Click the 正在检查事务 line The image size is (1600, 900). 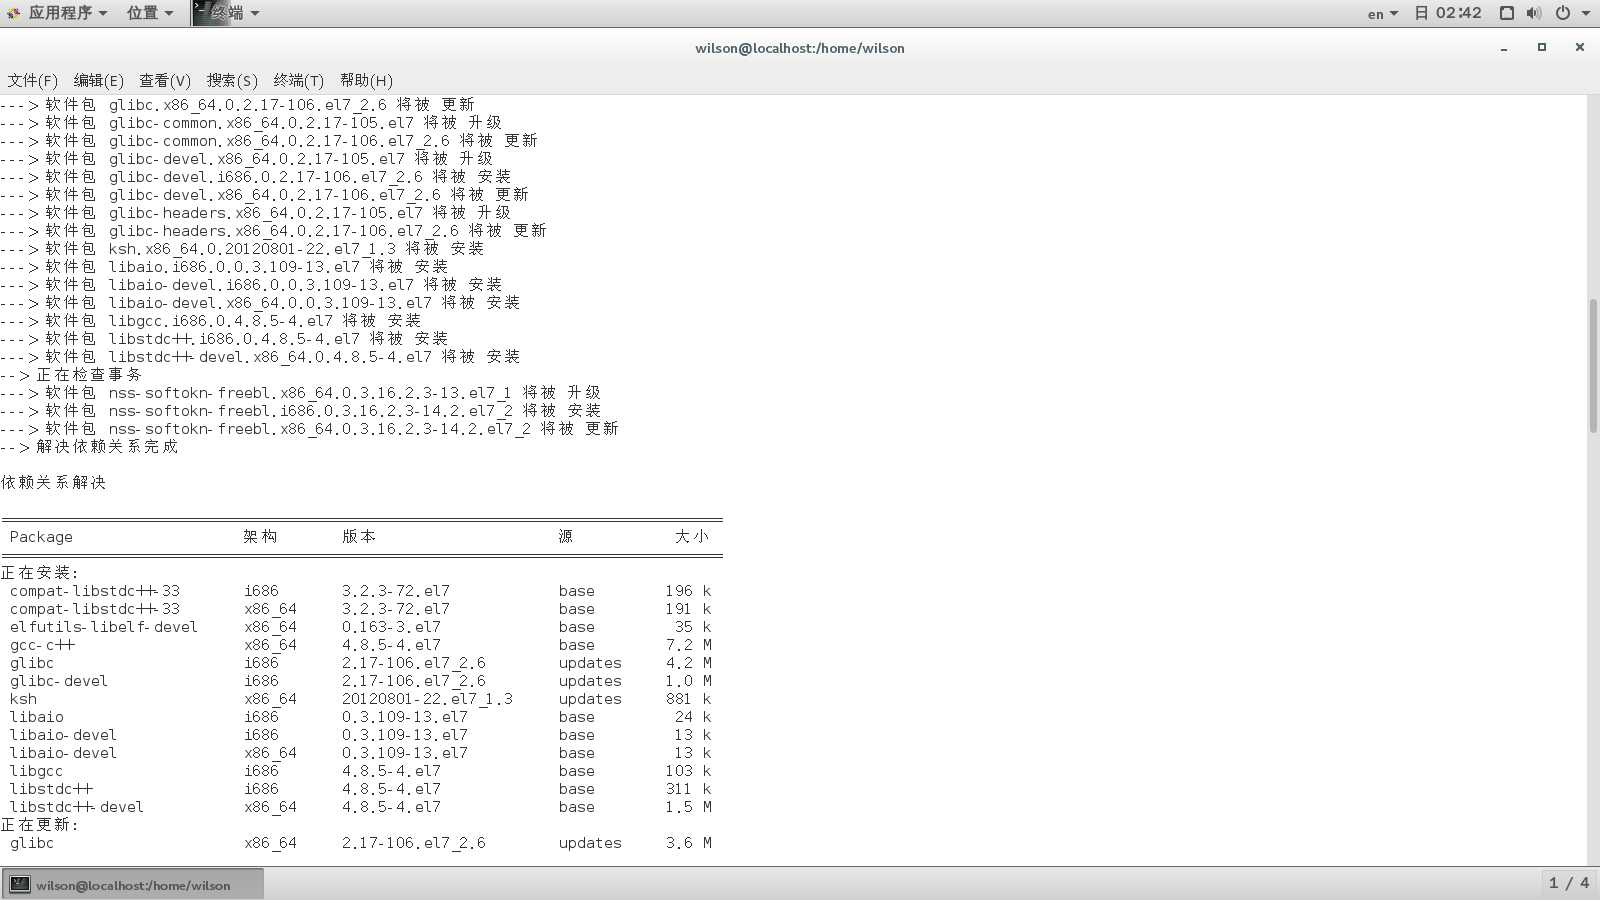click(71, 375)
